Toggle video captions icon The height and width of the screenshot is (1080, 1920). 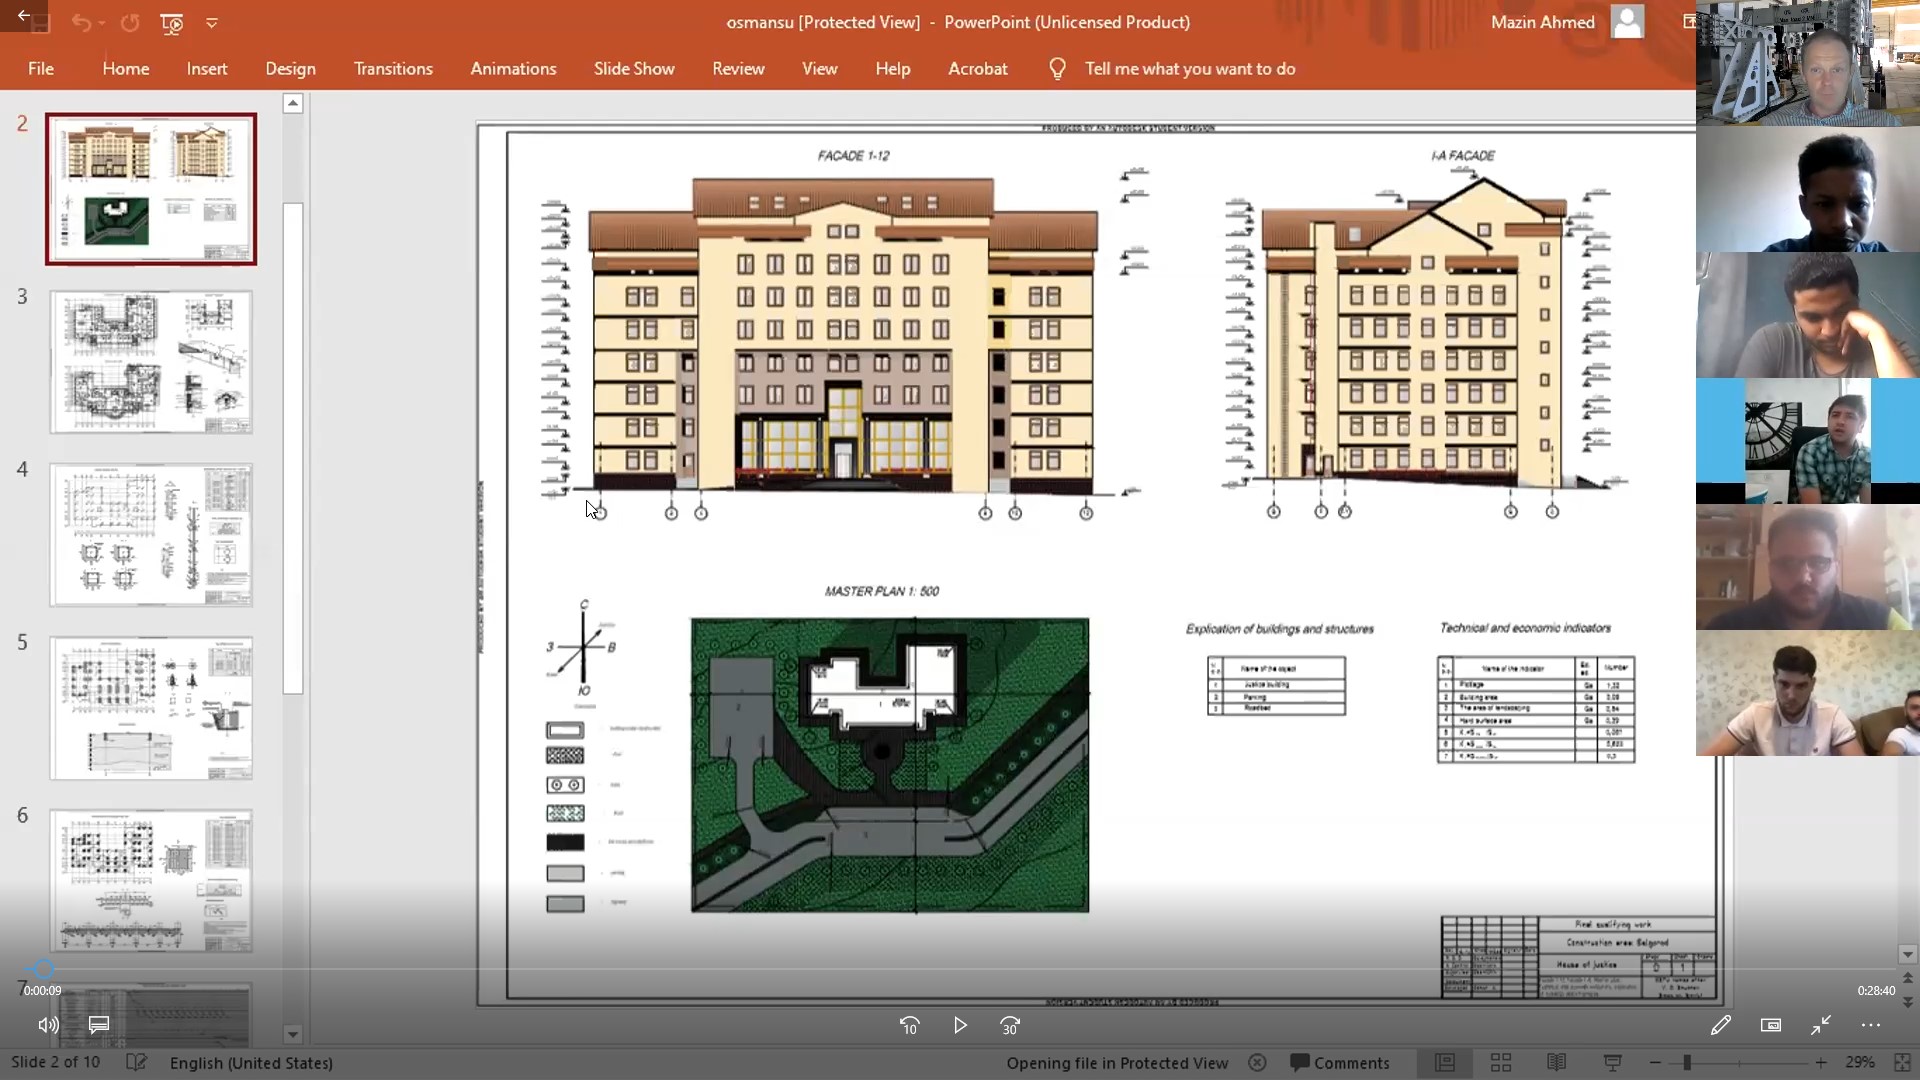(x=99, y=1025)
